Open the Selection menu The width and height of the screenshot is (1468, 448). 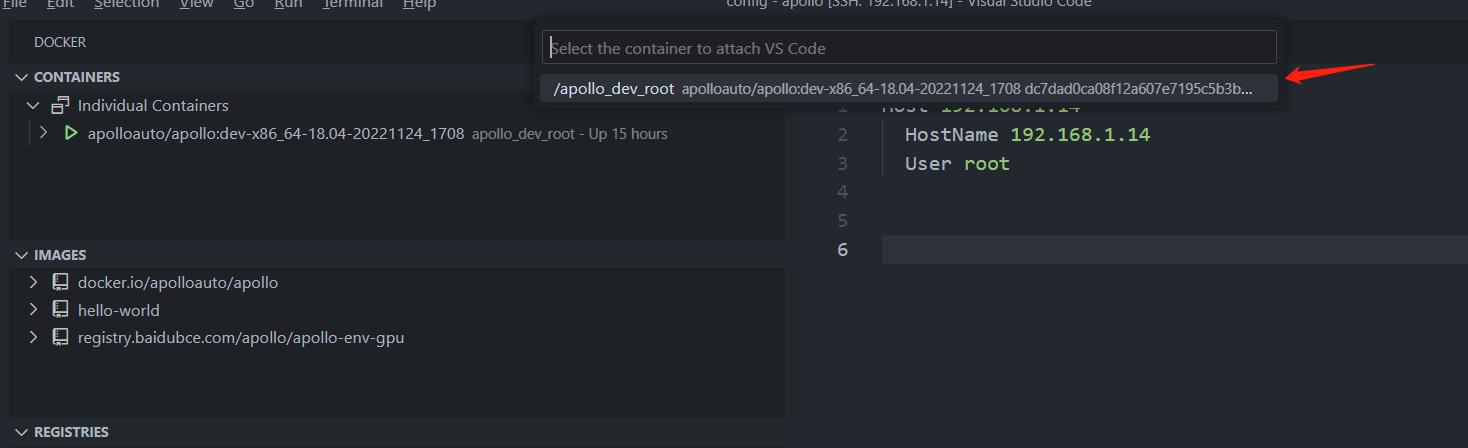pos(126,4)
